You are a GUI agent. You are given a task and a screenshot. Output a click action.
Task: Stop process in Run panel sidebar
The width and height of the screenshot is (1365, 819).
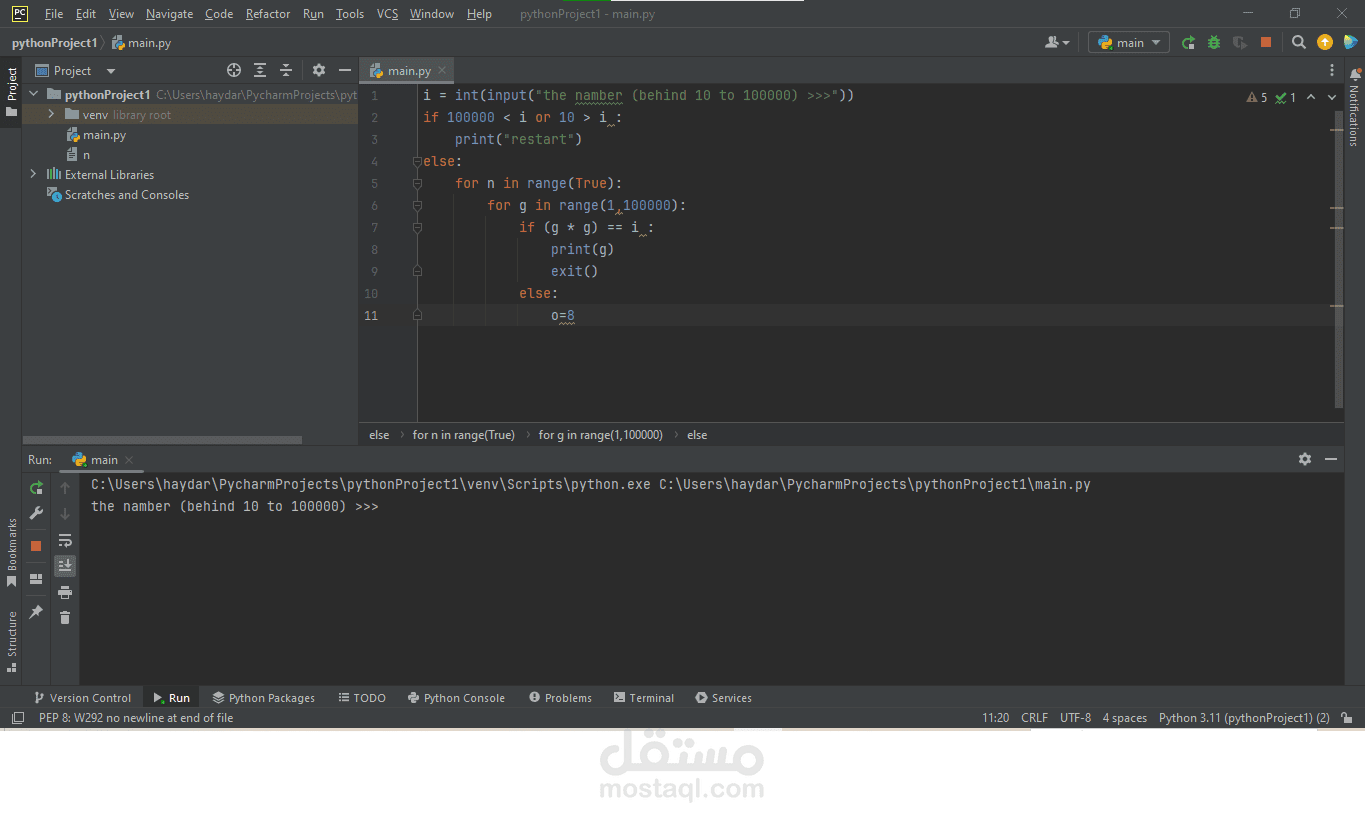tap(36, 546)
